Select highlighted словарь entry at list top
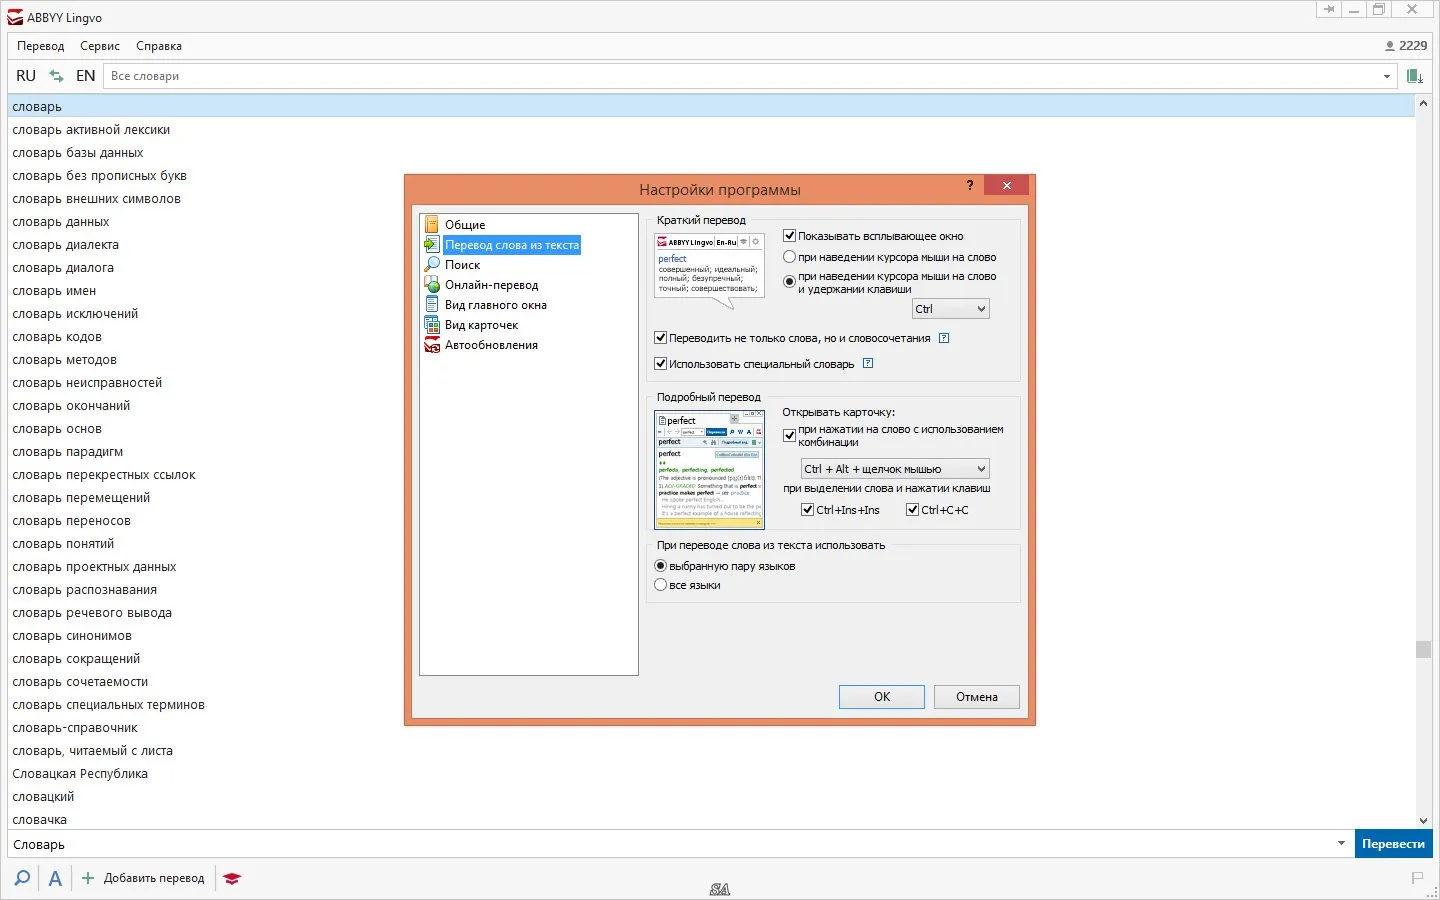1440x900 pixels. point(711,107)
